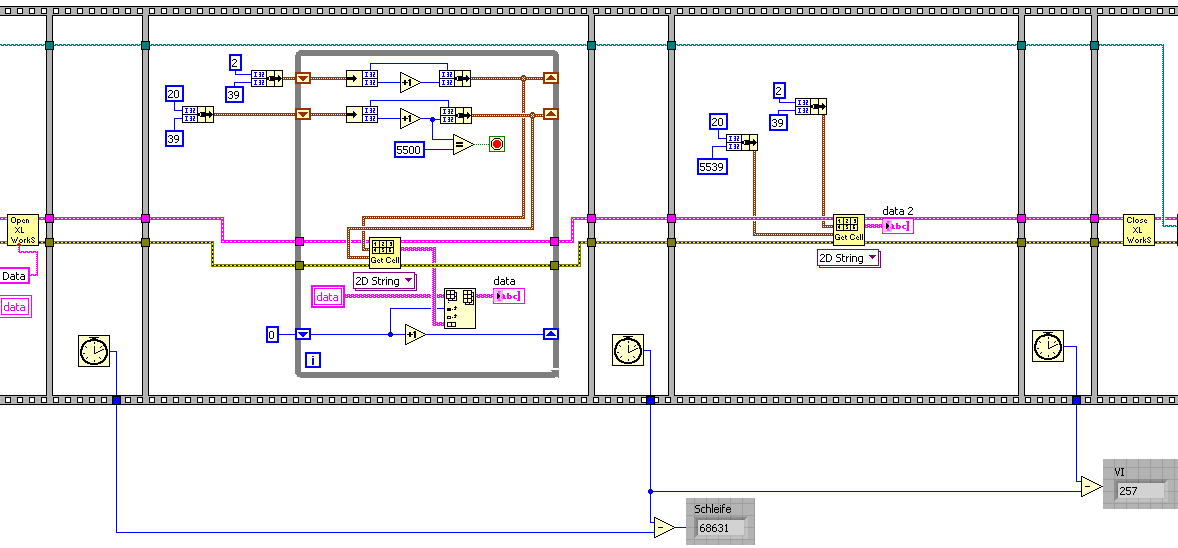Click the top-left shift register down arrow
The height and width of the screenshot is (548, 1178).
coord(303,77)
